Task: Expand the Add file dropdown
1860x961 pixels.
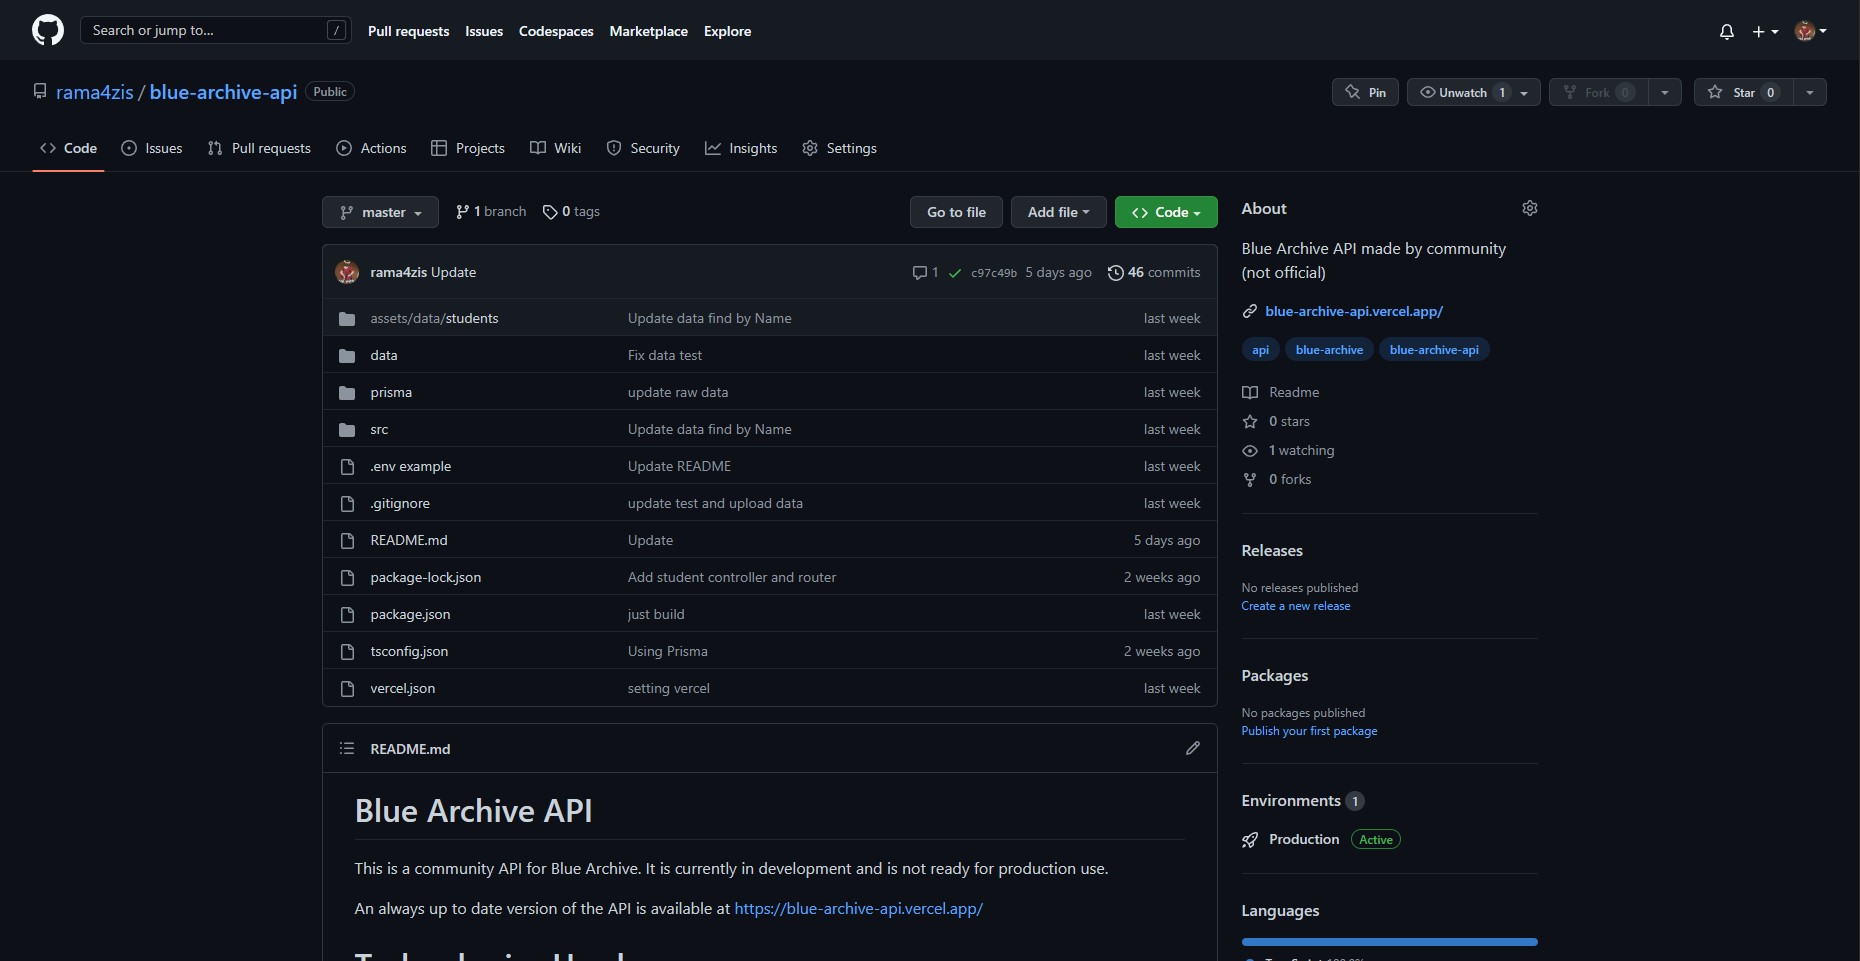Action: [x=1058, y=212]
